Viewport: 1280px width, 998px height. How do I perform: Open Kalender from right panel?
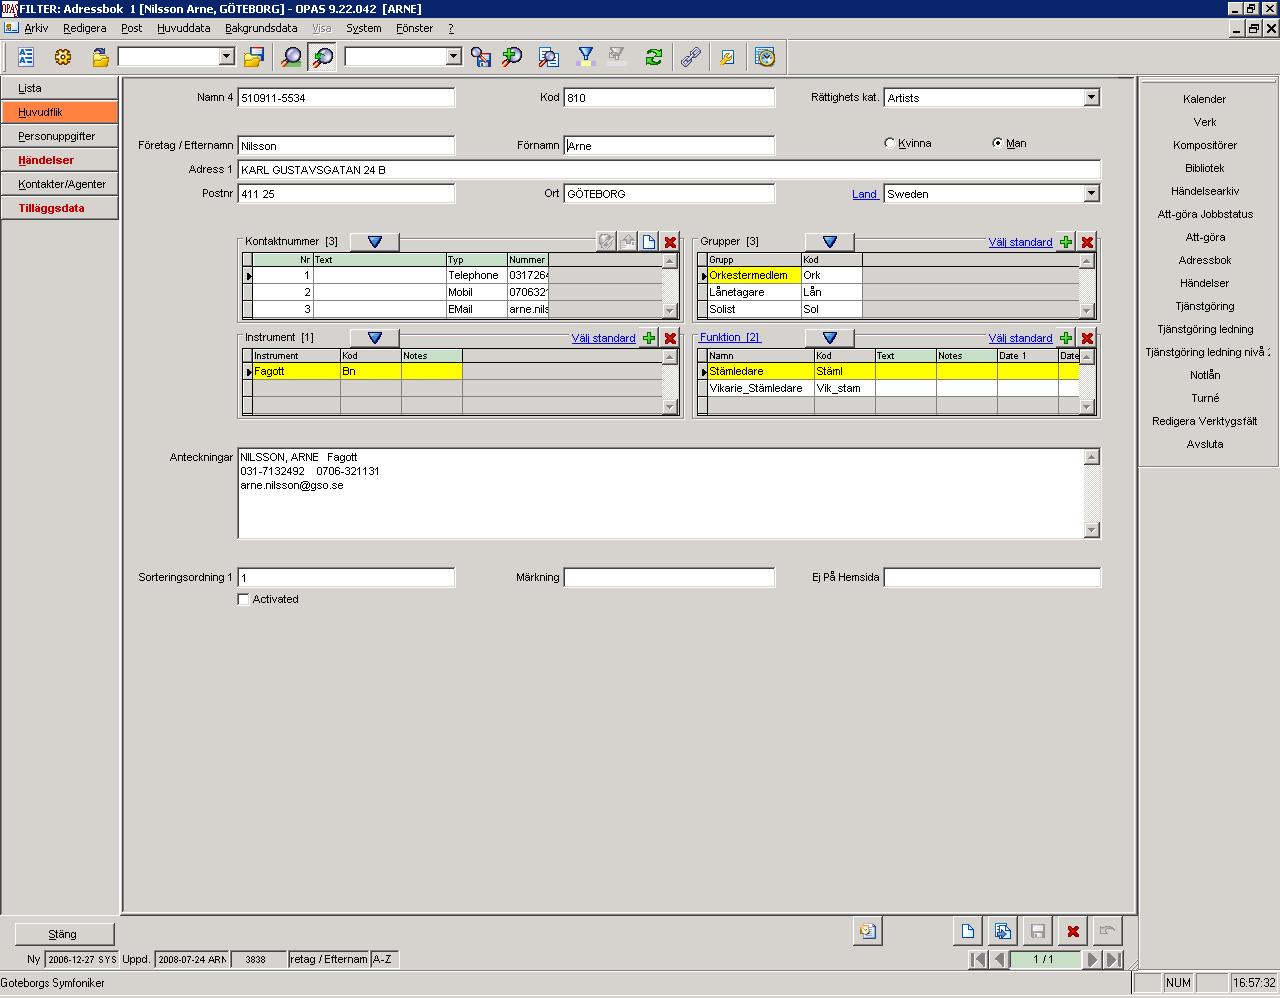click(1204, 99)
